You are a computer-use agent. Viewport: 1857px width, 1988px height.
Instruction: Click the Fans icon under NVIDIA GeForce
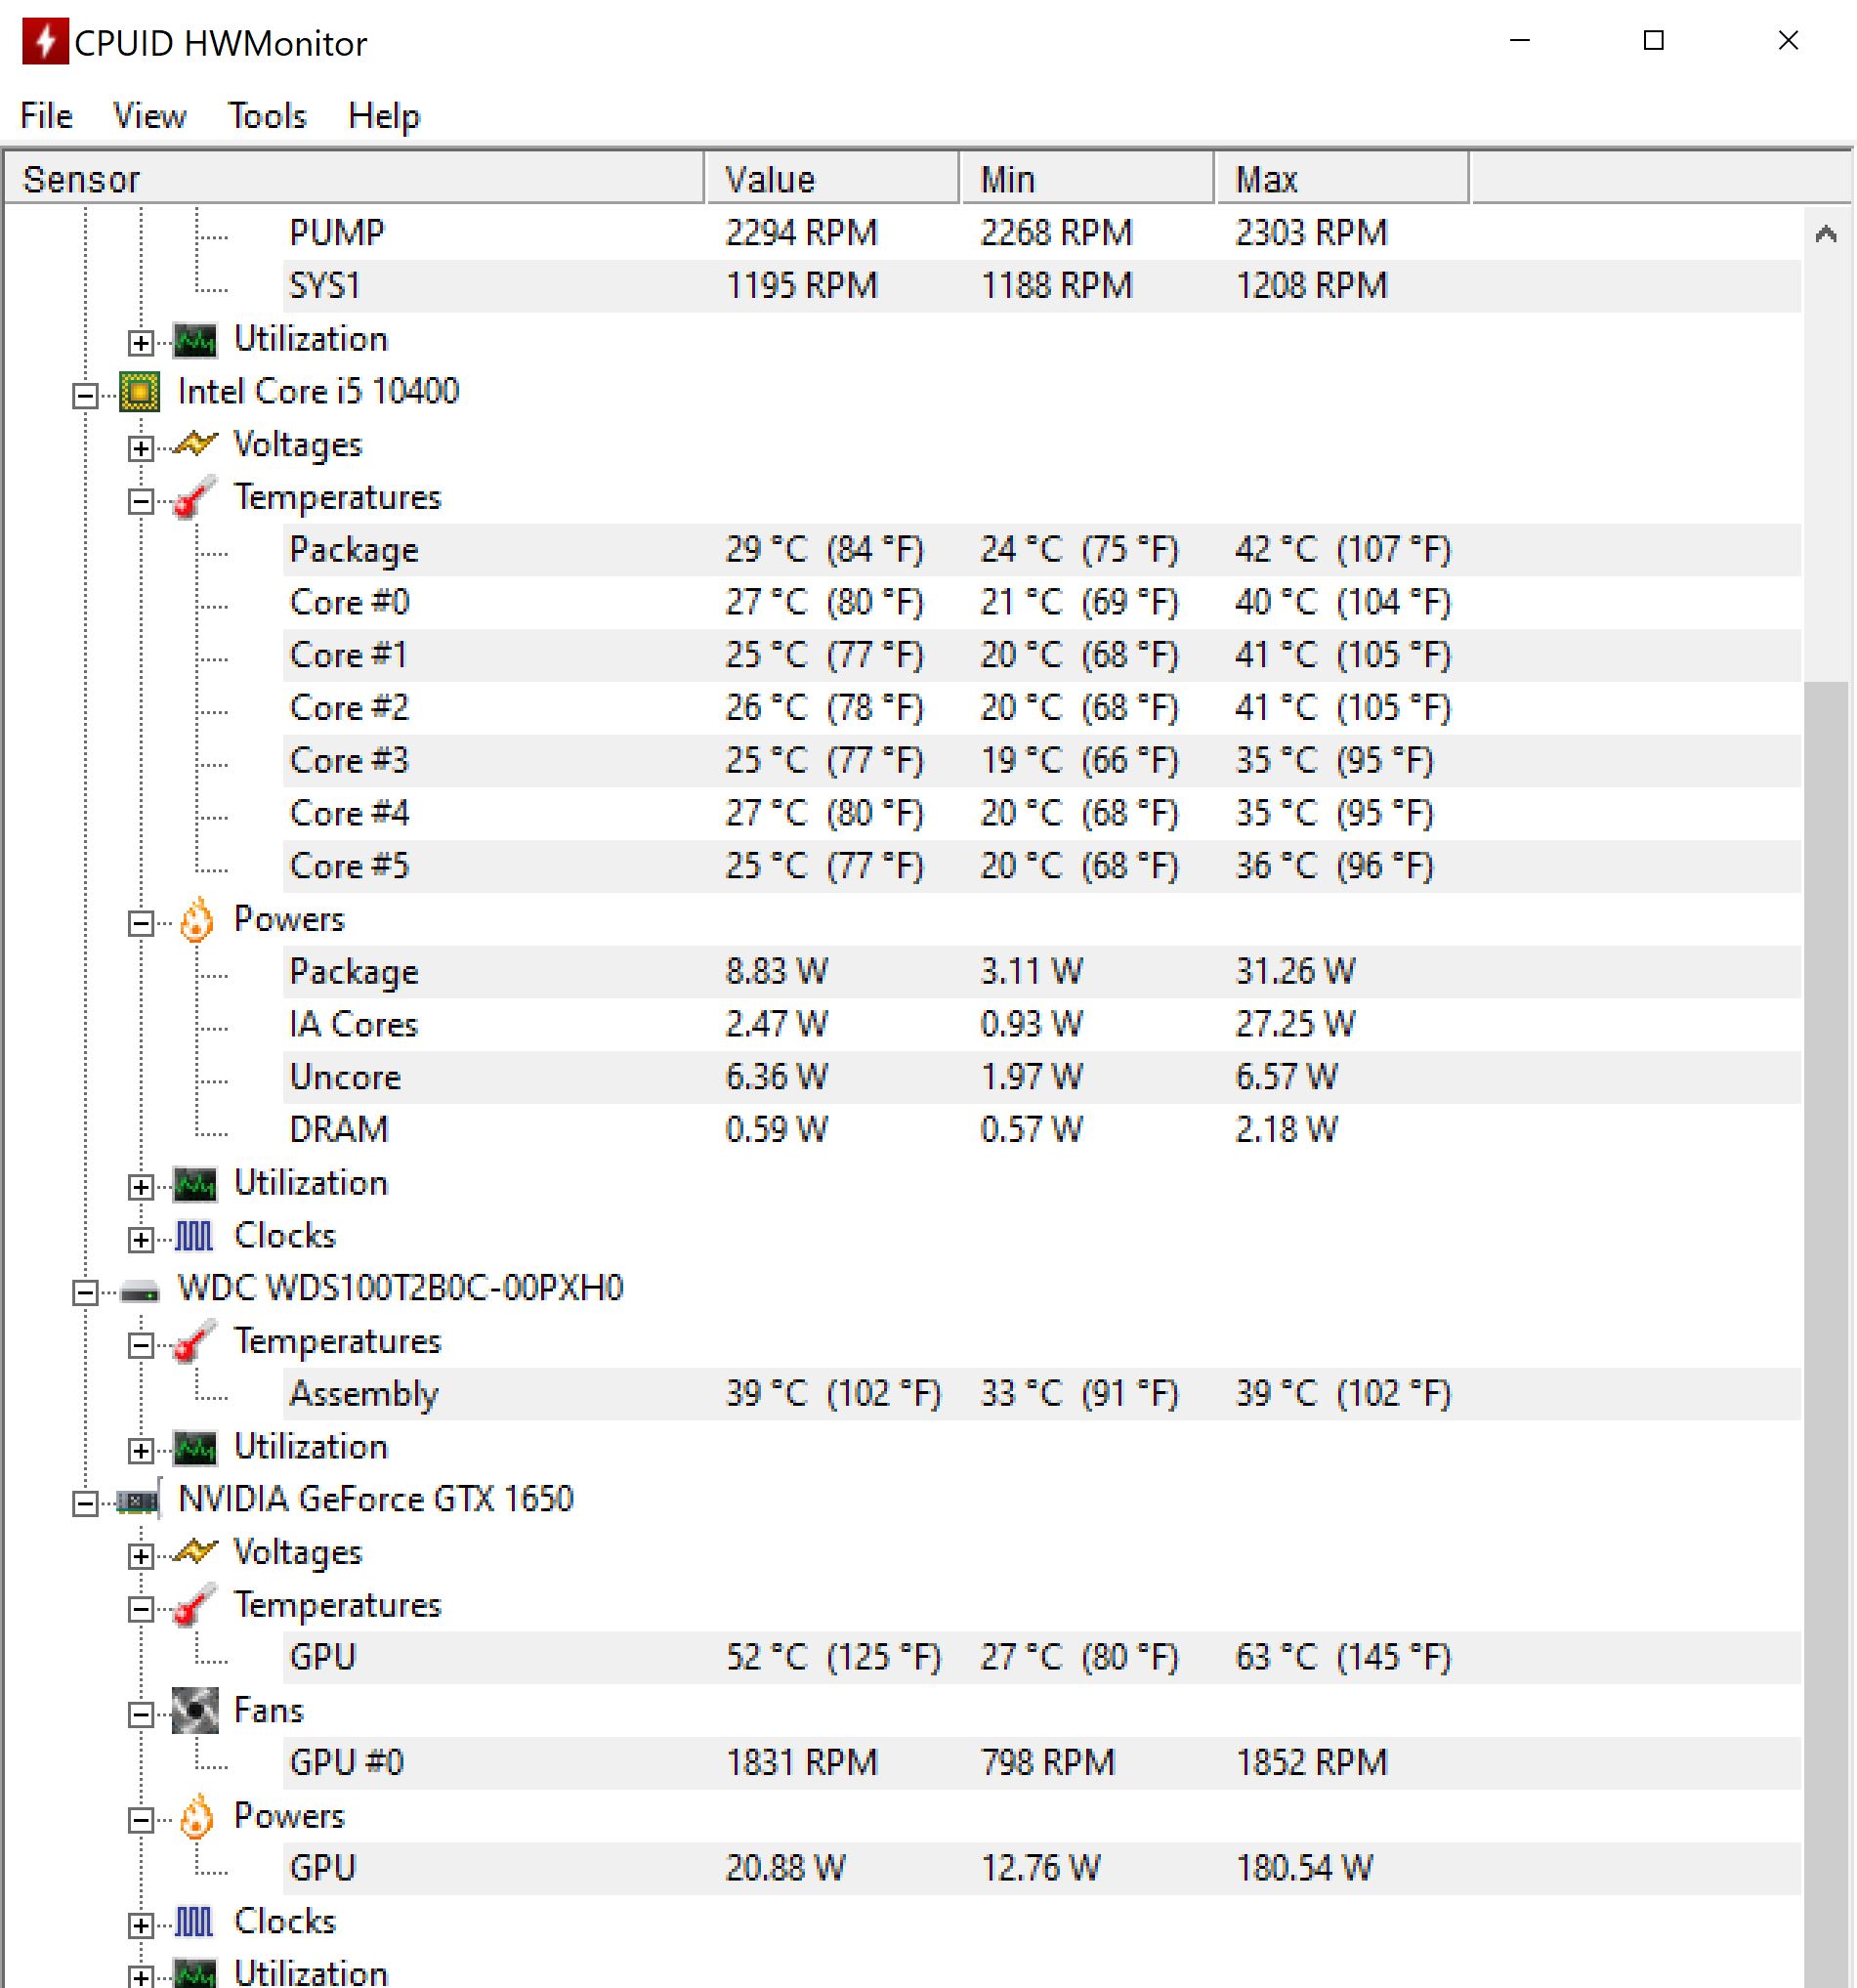pyautogui.click(x=195, y=1711)
